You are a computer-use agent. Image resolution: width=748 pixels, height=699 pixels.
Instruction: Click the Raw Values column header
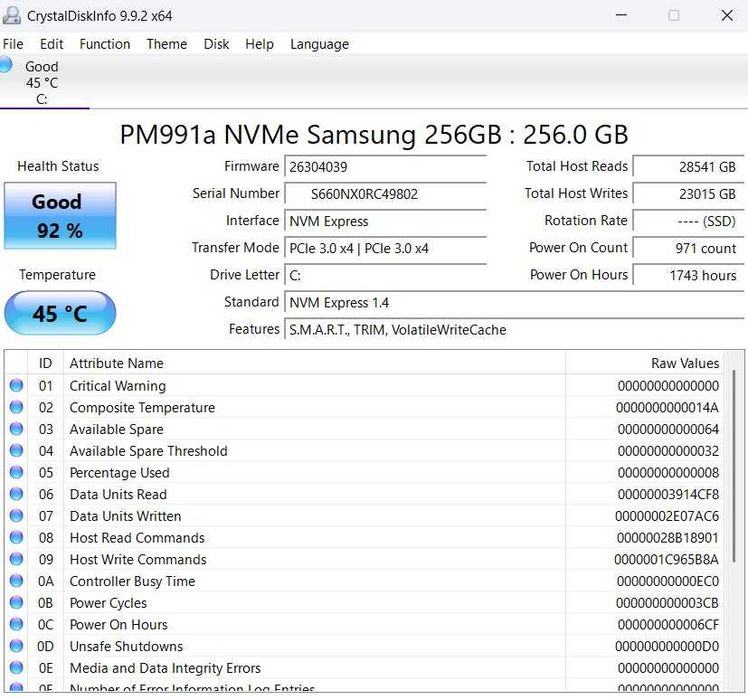point(644,363)
